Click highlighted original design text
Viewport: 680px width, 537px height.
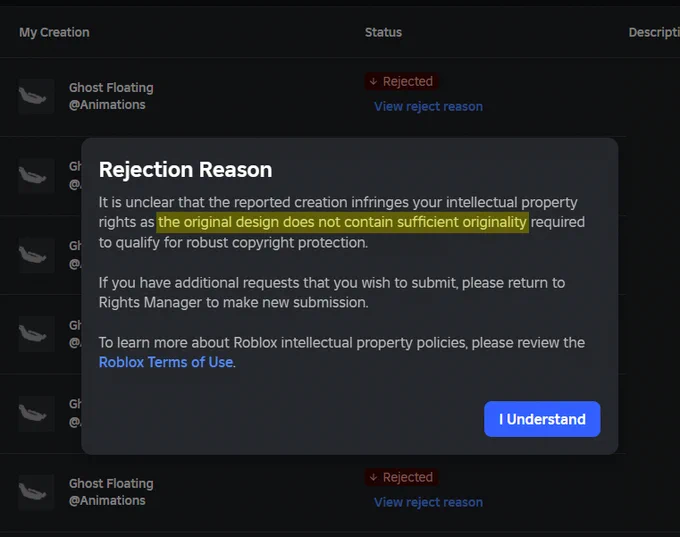(343, 222)
